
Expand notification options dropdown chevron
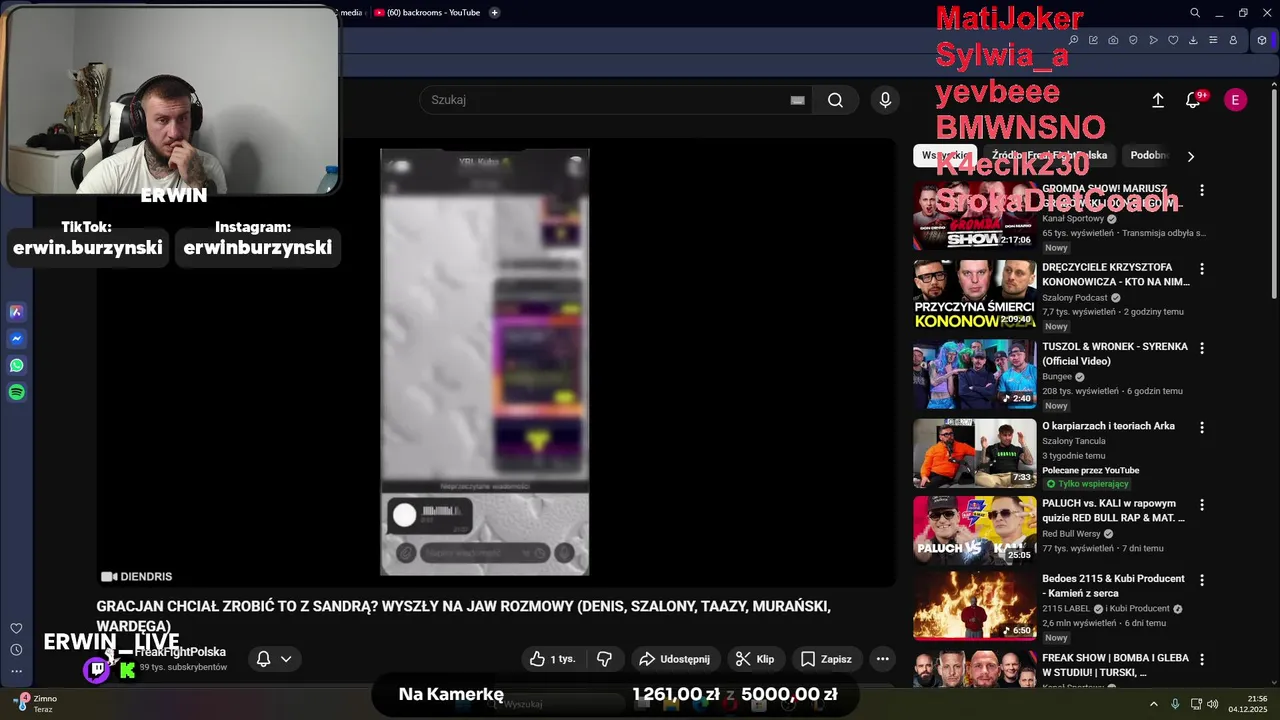click(x=286, y=659)
